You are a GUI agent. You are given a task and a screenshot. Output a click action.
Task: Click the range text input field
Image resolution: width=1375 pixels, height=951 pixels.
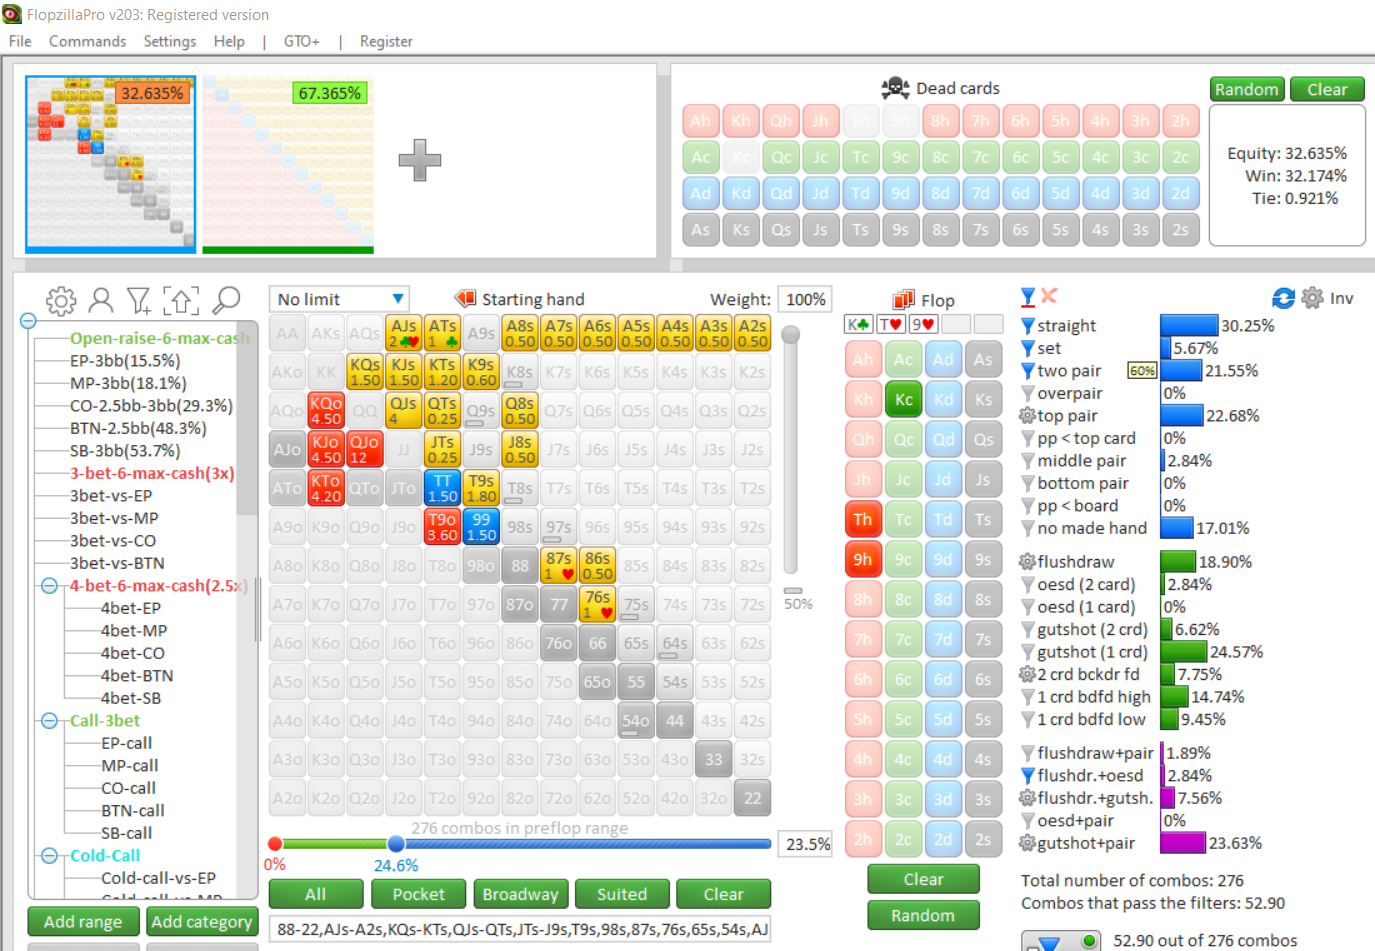point(520,929)
